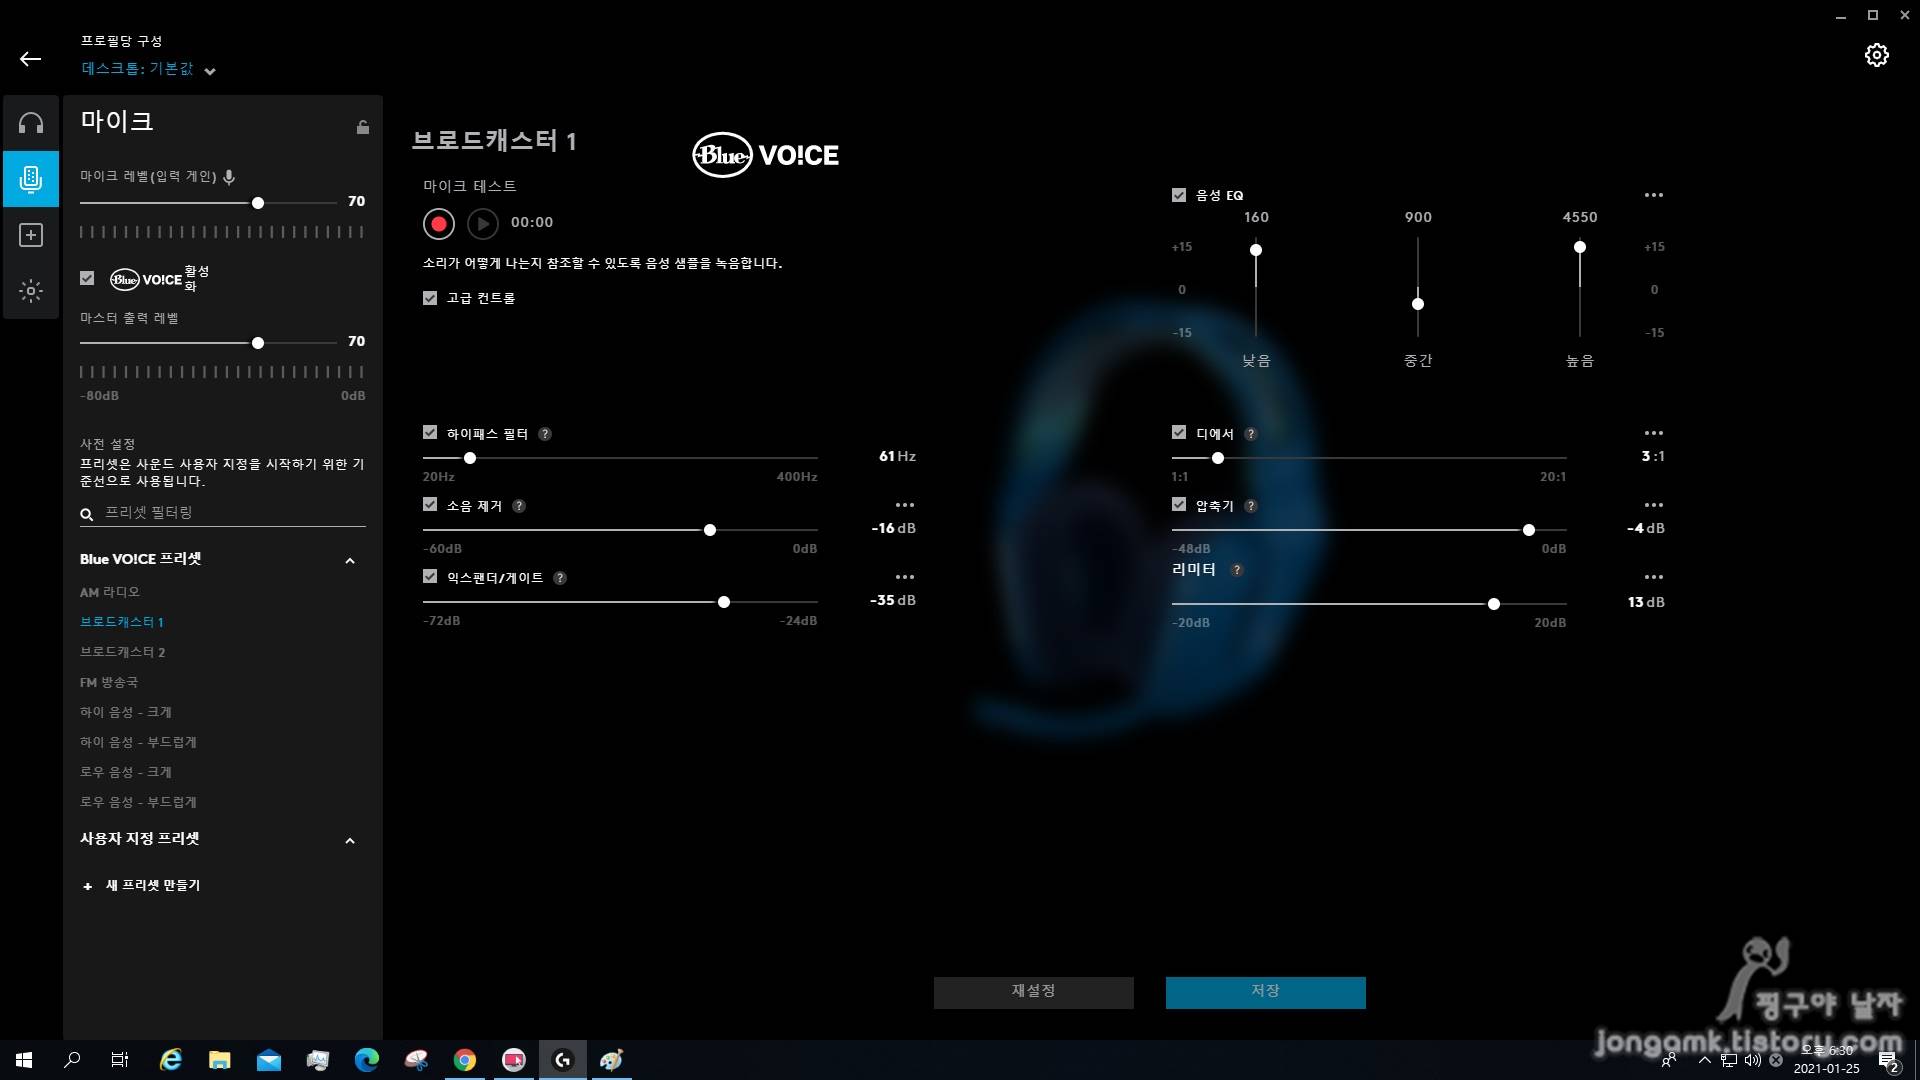Click the 재설정 reset button
This screenshot has height=1080, width=1920.
(1033, 992)
